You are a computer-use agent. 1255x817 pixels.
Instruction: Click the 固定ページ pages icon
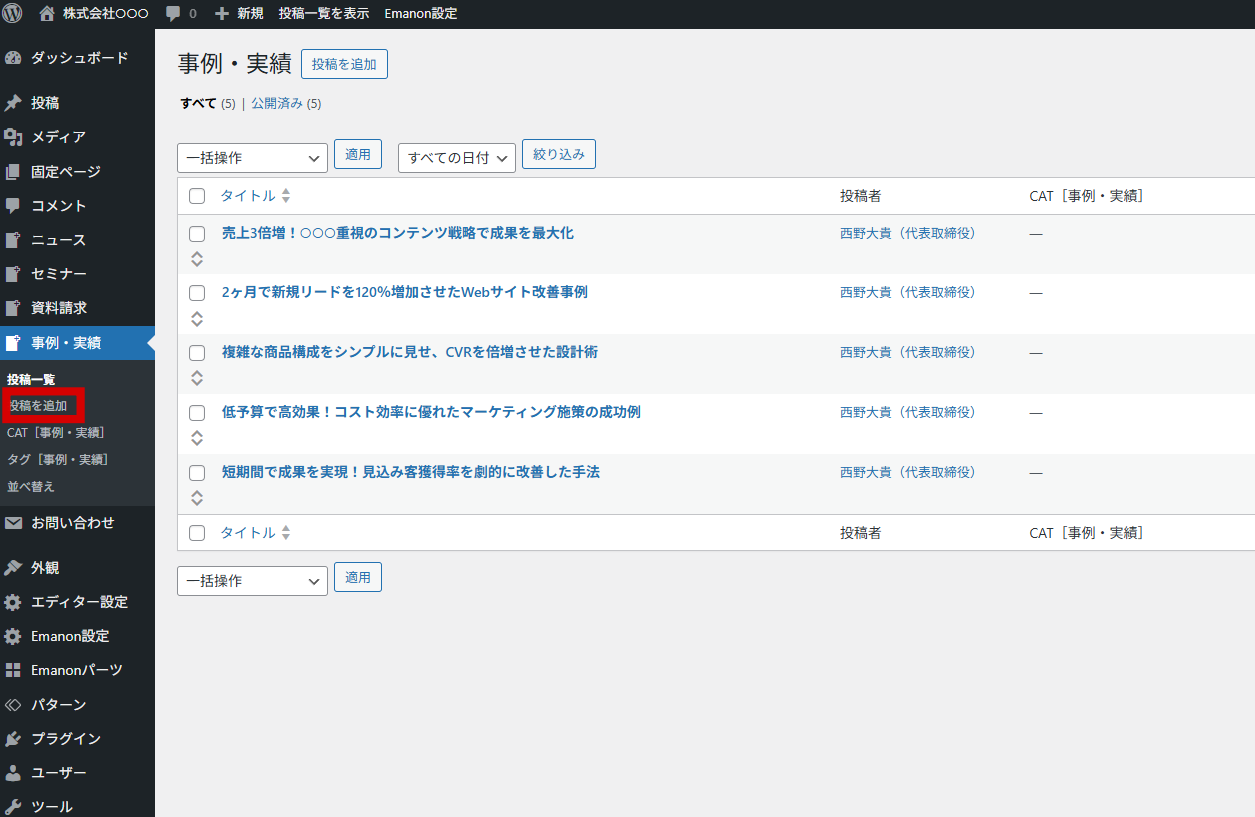coord(13,172)
